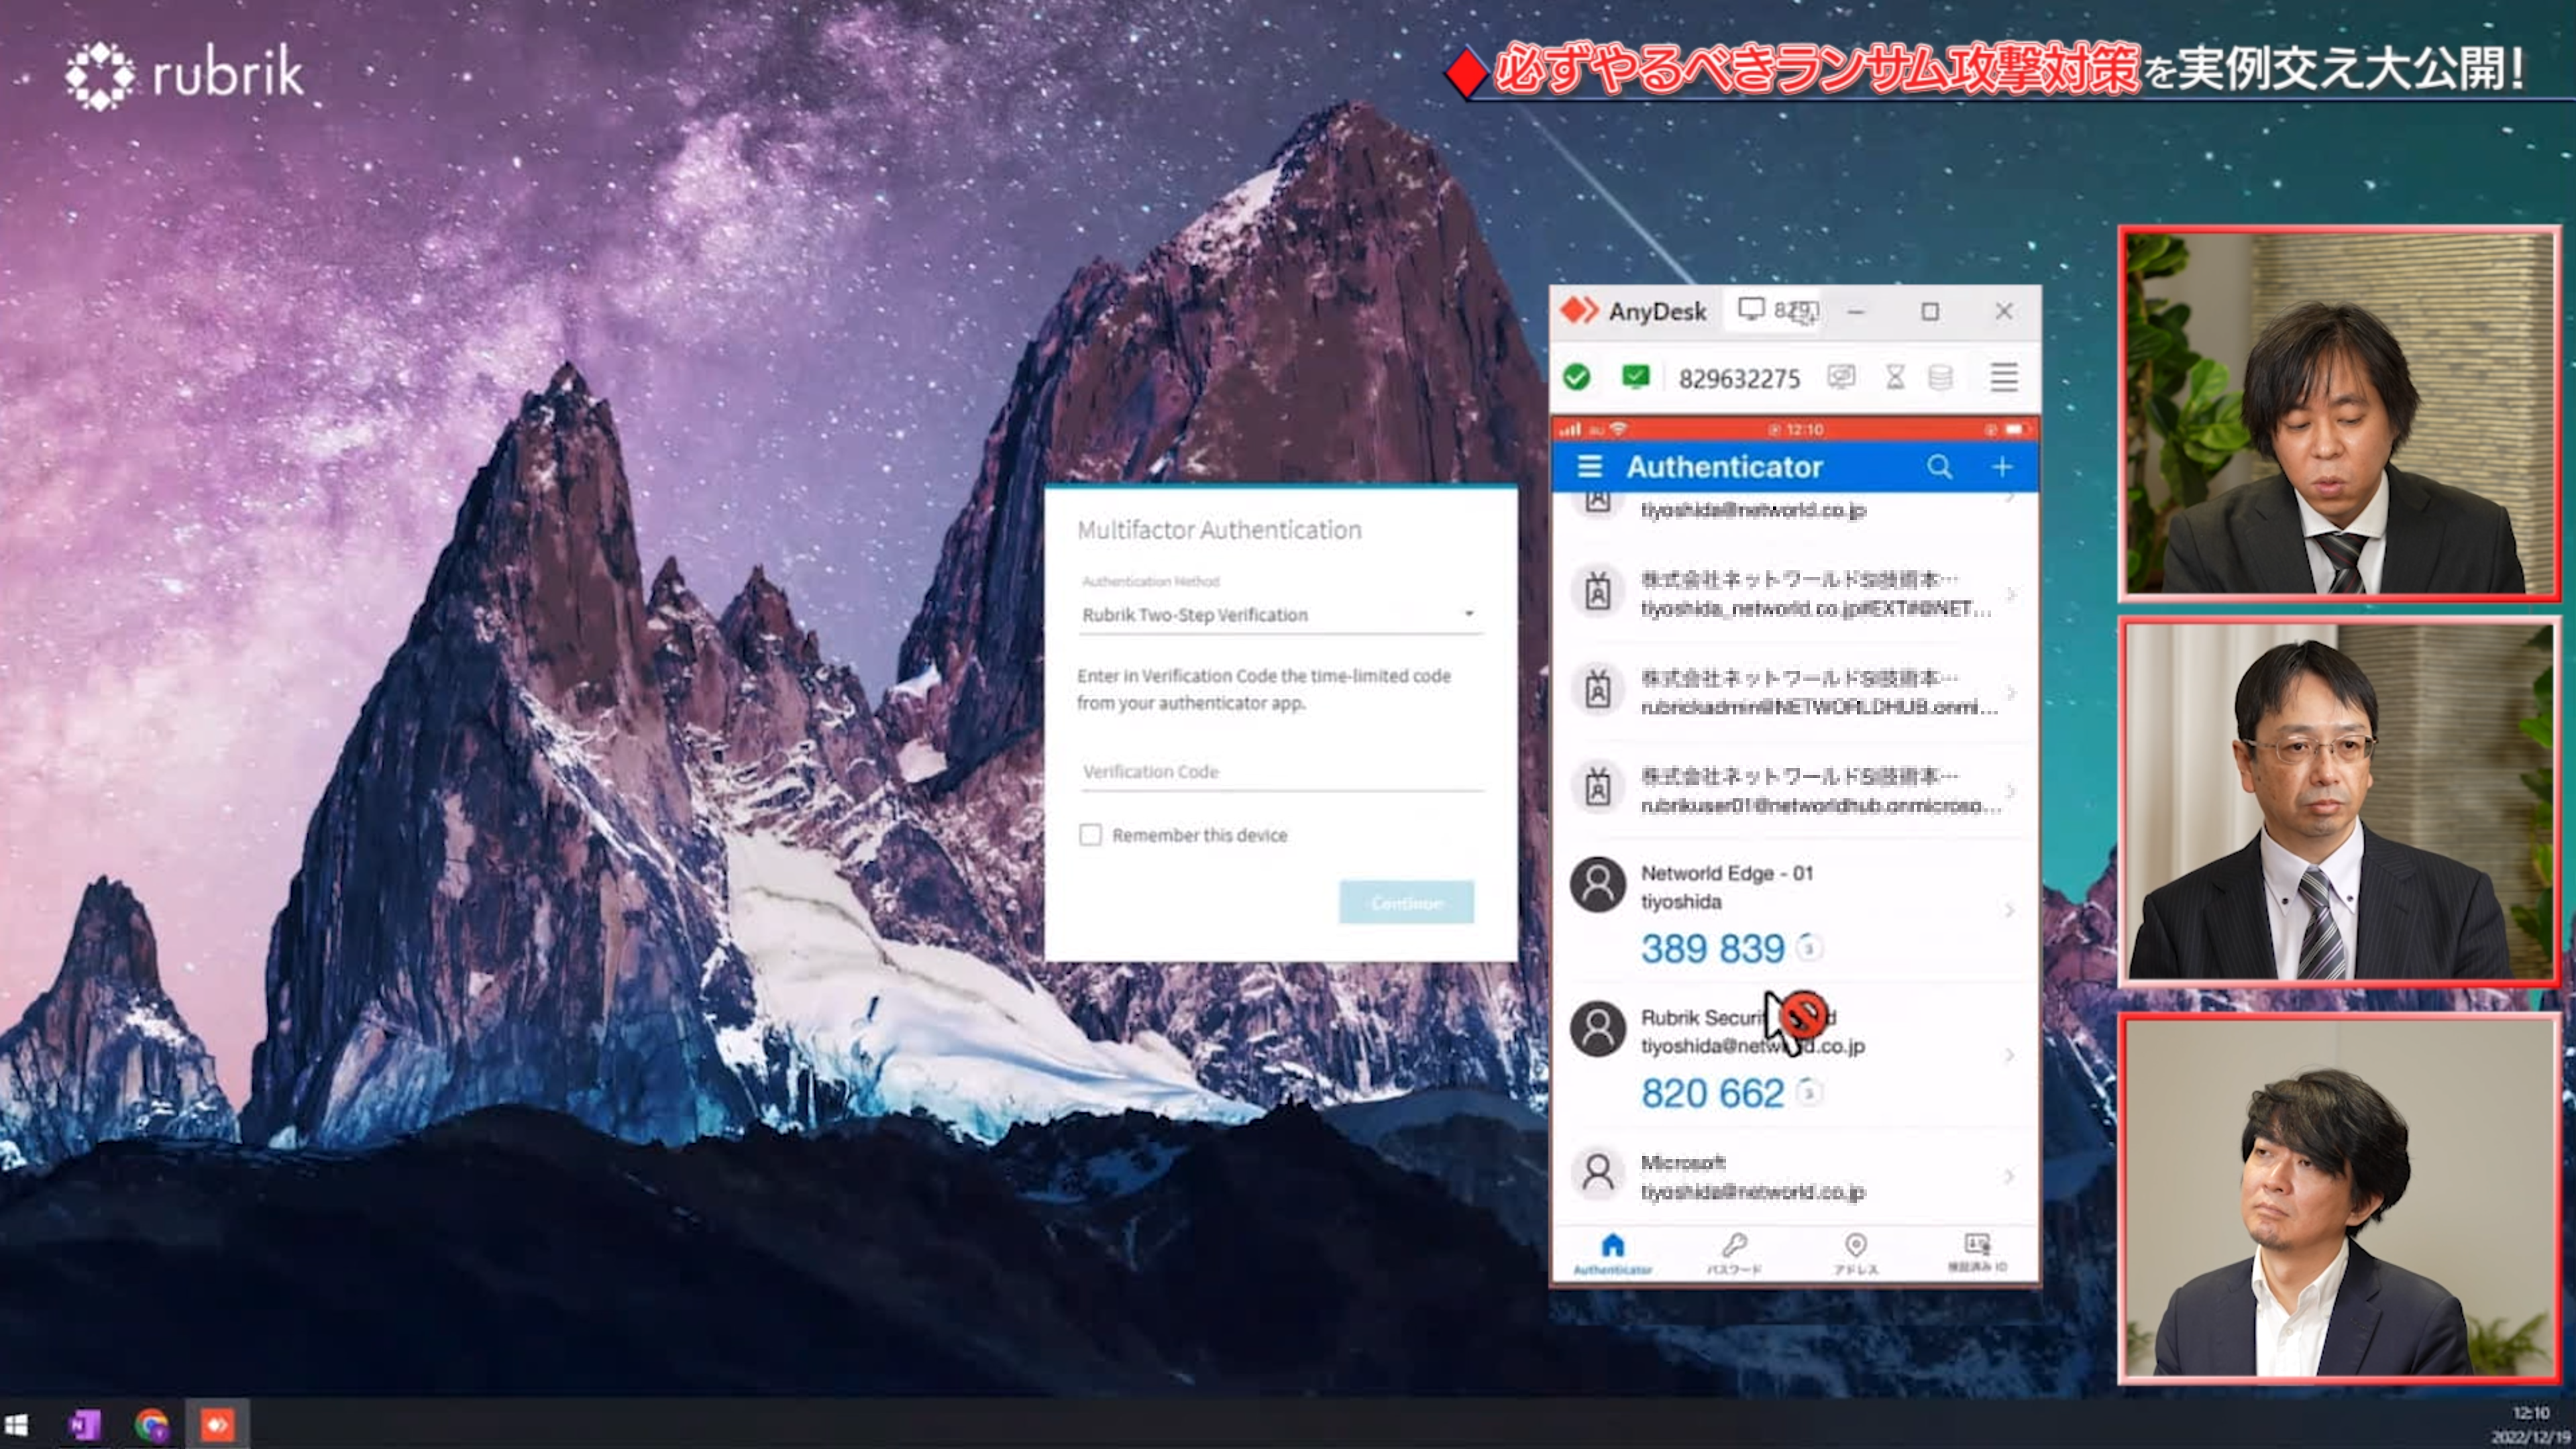Image resolution: width=2576 pixels, height=1449 pixels.
Task: Click into the Verification Code field
Action: pyautogui.click(x=1280, y=772)
